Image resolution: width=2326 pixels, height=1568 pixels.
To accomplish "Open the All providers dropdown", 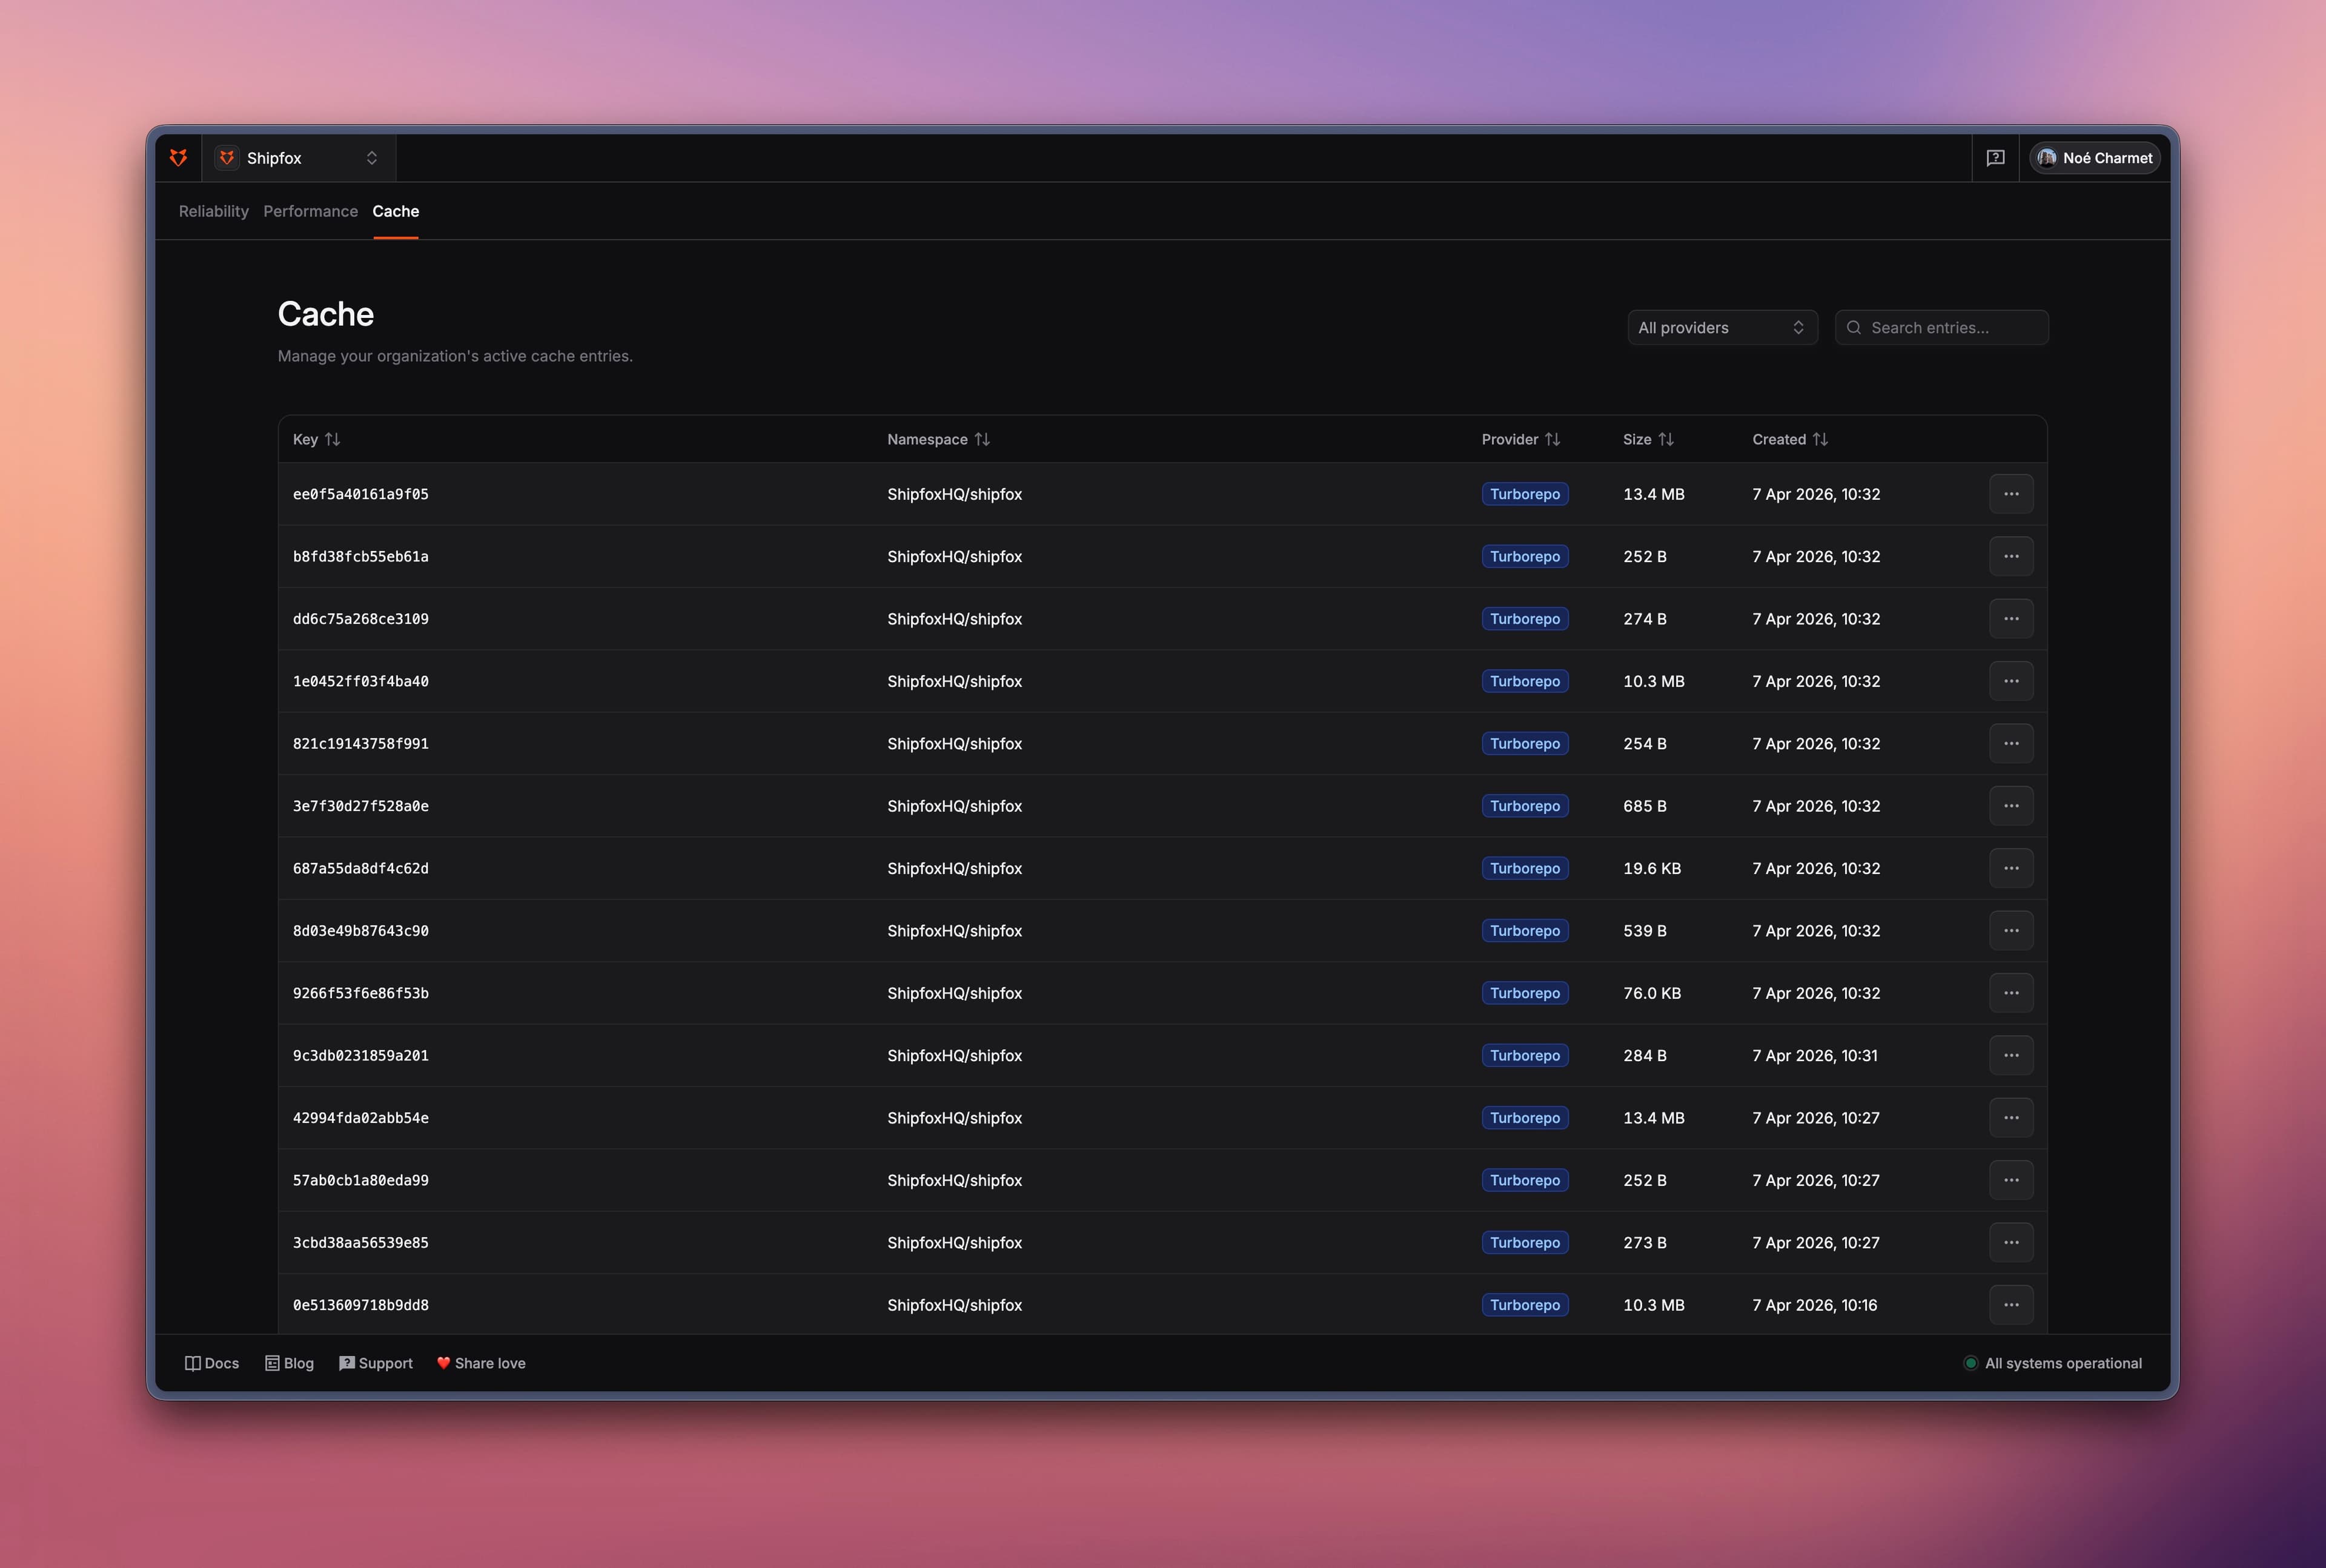I will (x=1722, y=327).
